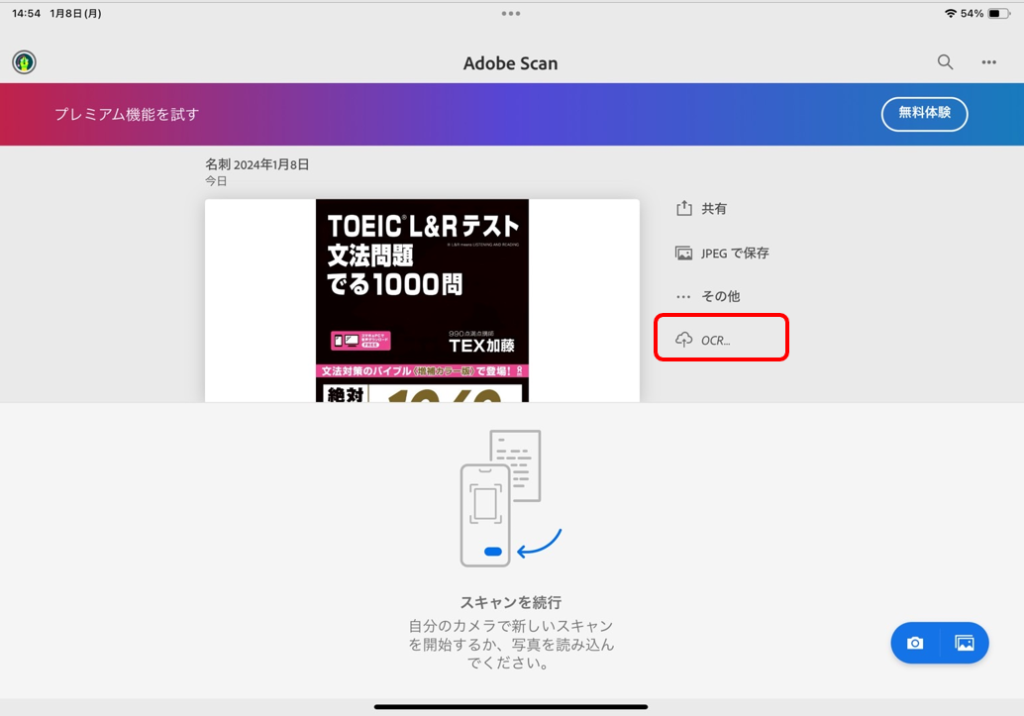Tap the iPad home indicator bar
Viewport: 1024px width, 716px height.
tap(511, 706)
